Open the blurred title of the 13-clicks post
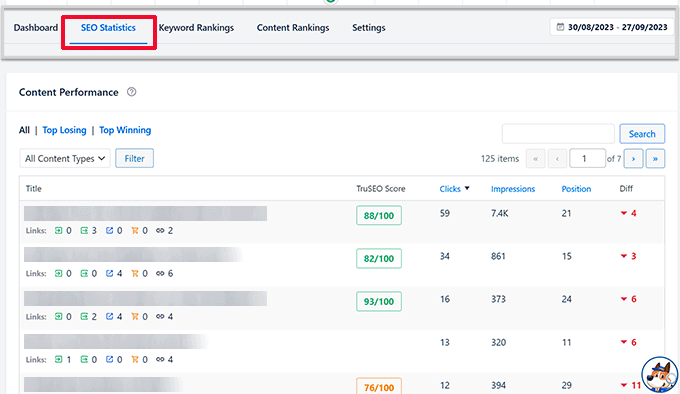 (116, 342)
